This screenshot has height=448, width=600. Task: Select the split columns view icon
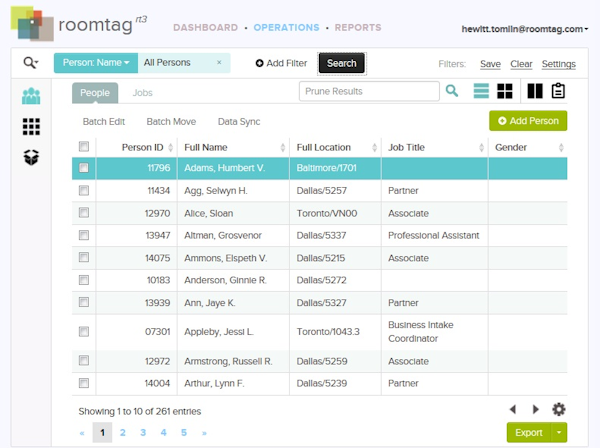(535, 92)
